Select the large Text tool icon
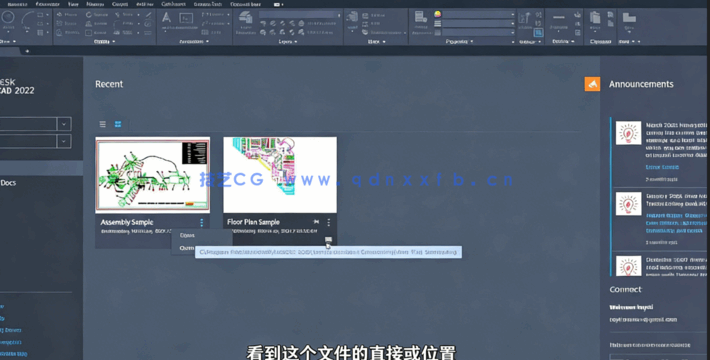 click(167, 18)
